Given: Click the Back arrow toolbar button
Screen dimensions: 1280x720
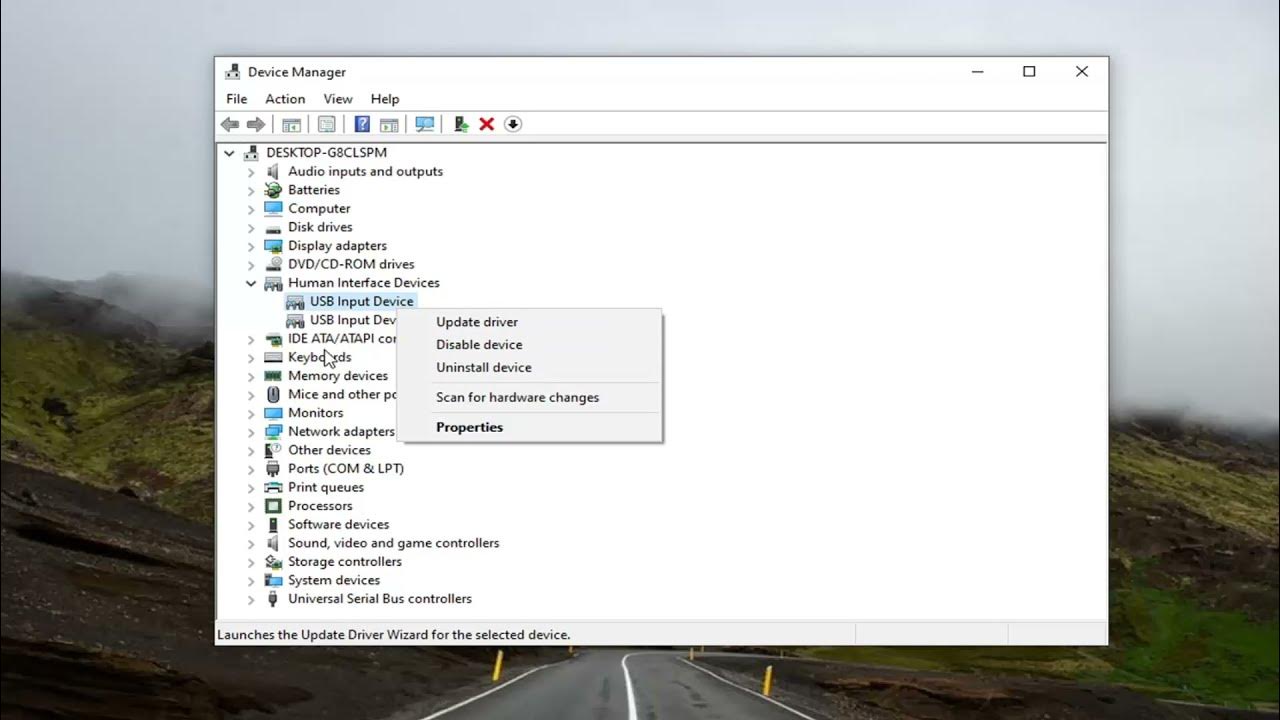Looking at the screenshot, I should tap(230, 124).
